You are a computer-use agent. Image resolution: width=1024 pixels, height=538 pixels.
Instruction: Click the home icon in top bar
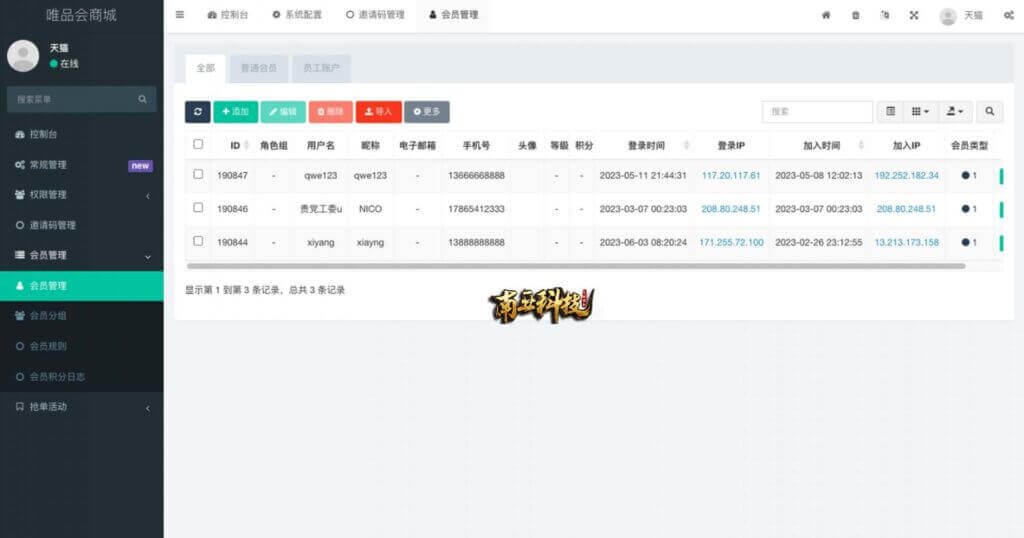pyautogui.click(x=826, y=15)
